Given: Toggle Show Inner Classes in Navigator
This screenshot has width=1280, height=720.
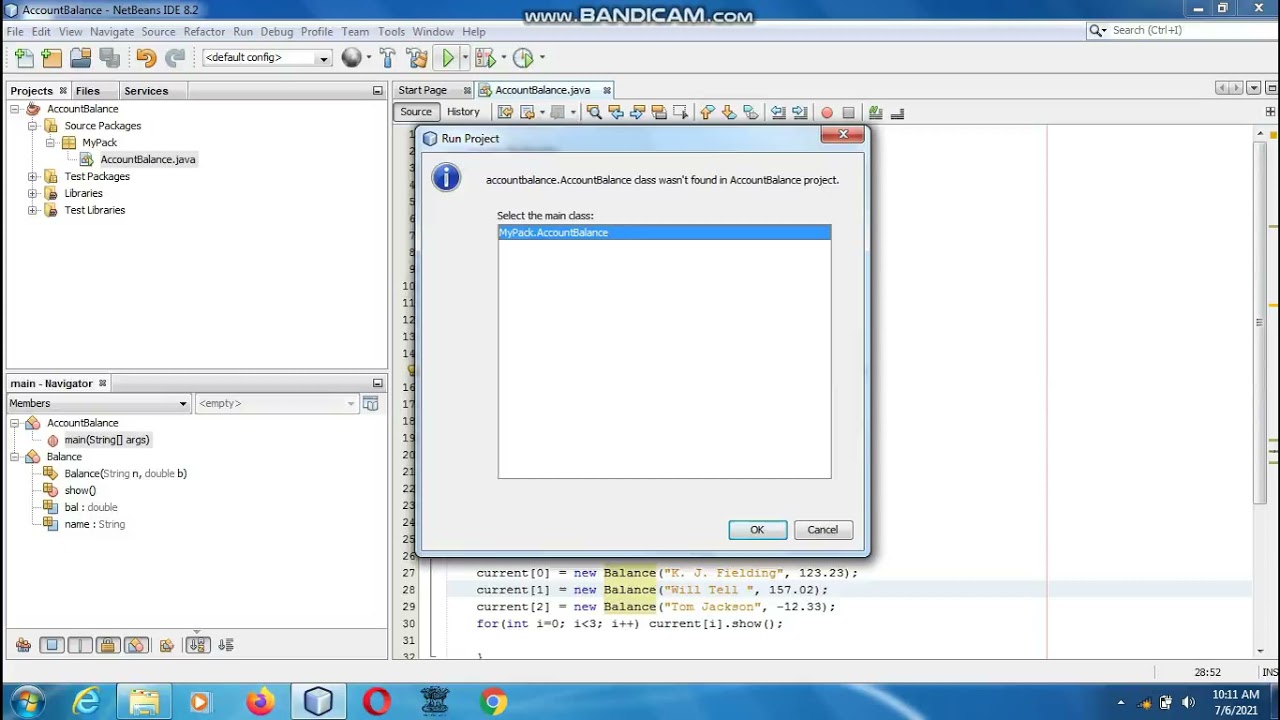Looking at the screenshot, I should pos(136,645).
